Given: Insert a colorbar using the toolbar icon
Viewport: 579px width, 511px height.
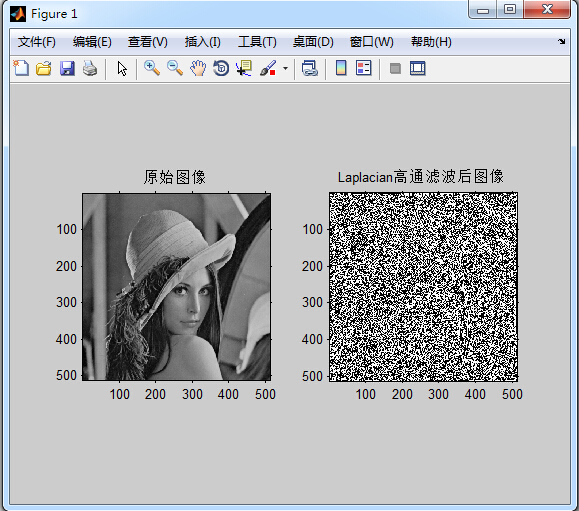Looking at the screenshot, I should [x=341, y=68].
